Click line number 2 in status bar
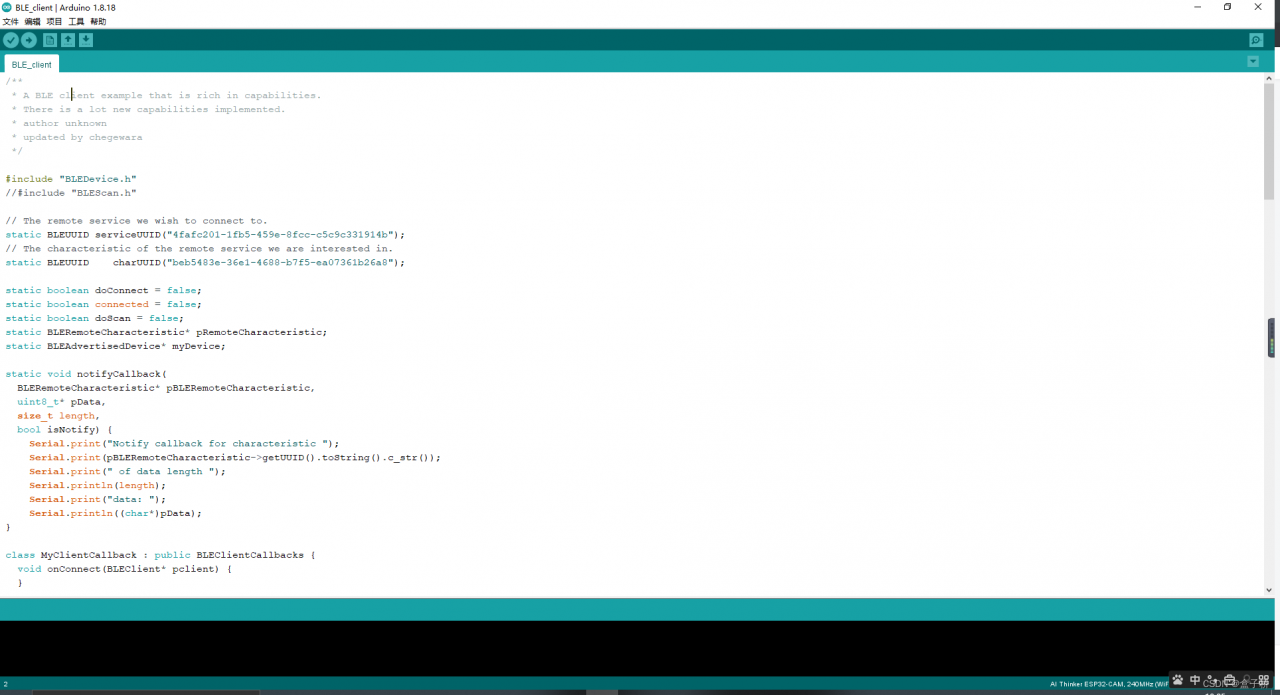The image size is (1280, 695). (x=5, y=684)
